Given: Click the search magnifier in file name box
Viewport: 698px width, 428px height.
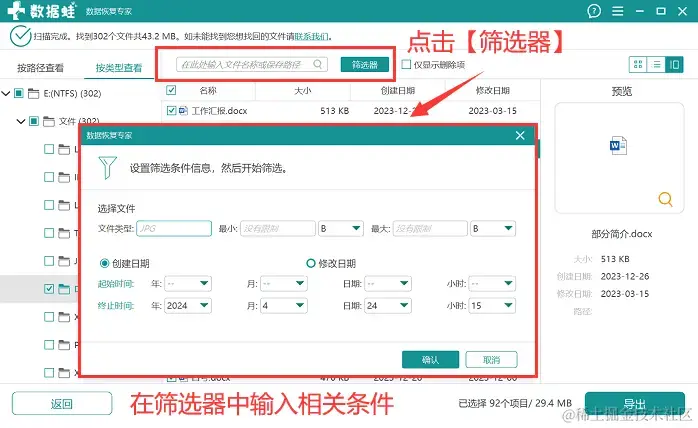Looking at the screenshot, I should tap(317, 64).
